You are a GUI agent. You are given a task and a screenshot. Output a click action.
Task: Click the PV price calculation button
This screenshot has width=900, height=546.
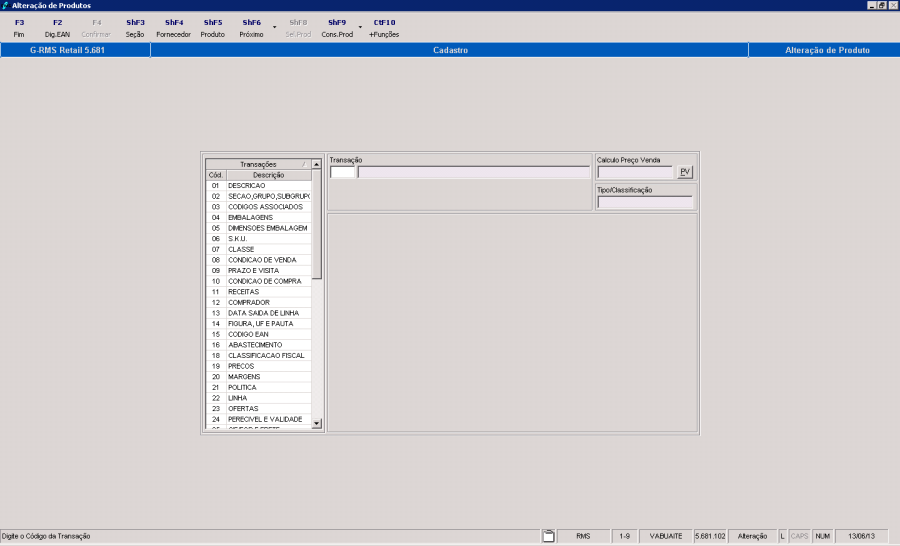(x=685, y=172)
